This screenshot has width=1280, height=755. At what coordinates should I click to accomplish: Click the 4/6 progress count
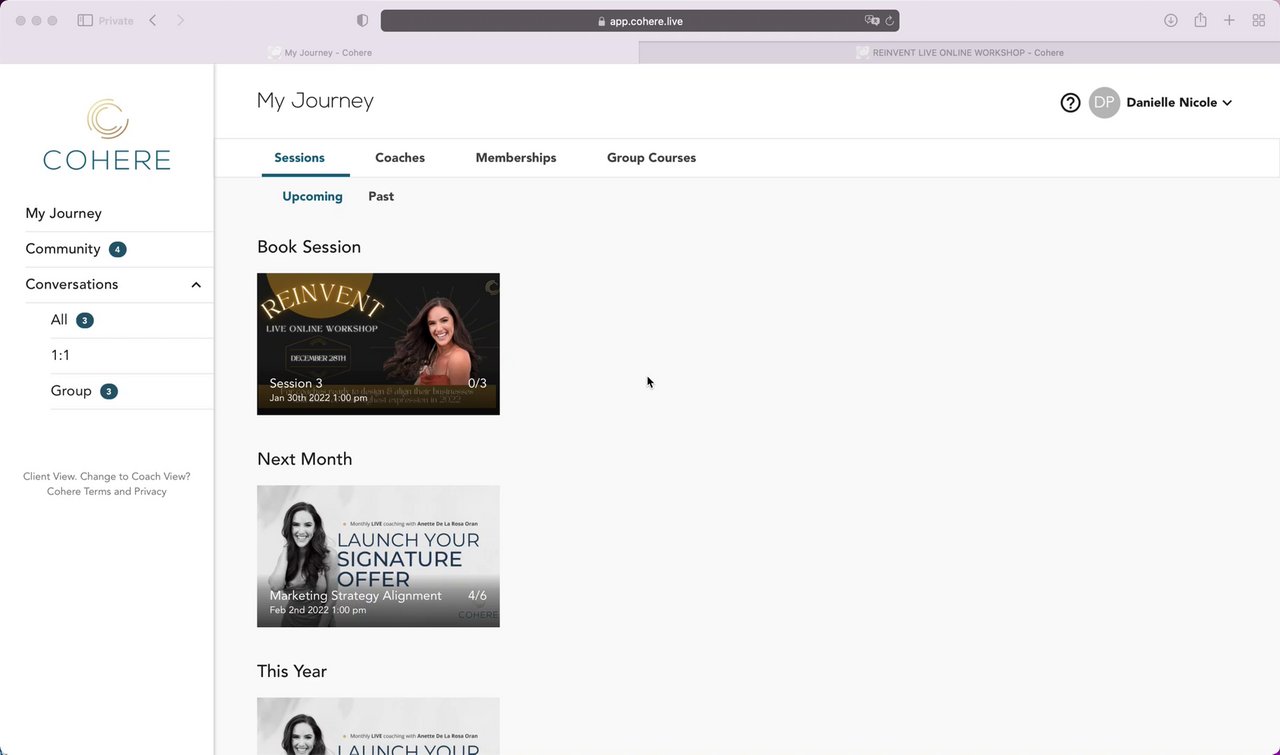[x=477, y=596]
